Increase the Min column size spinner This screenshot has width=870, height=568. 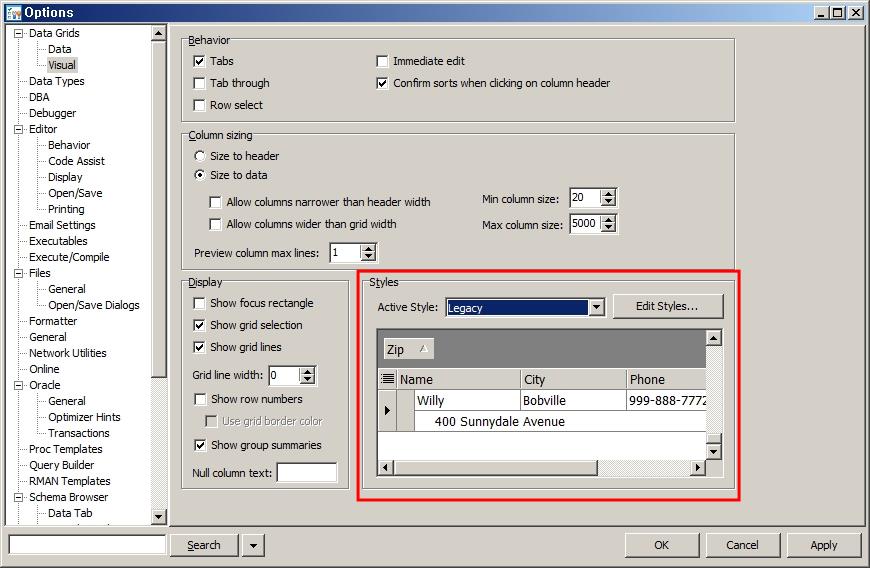tap(609, 193)
